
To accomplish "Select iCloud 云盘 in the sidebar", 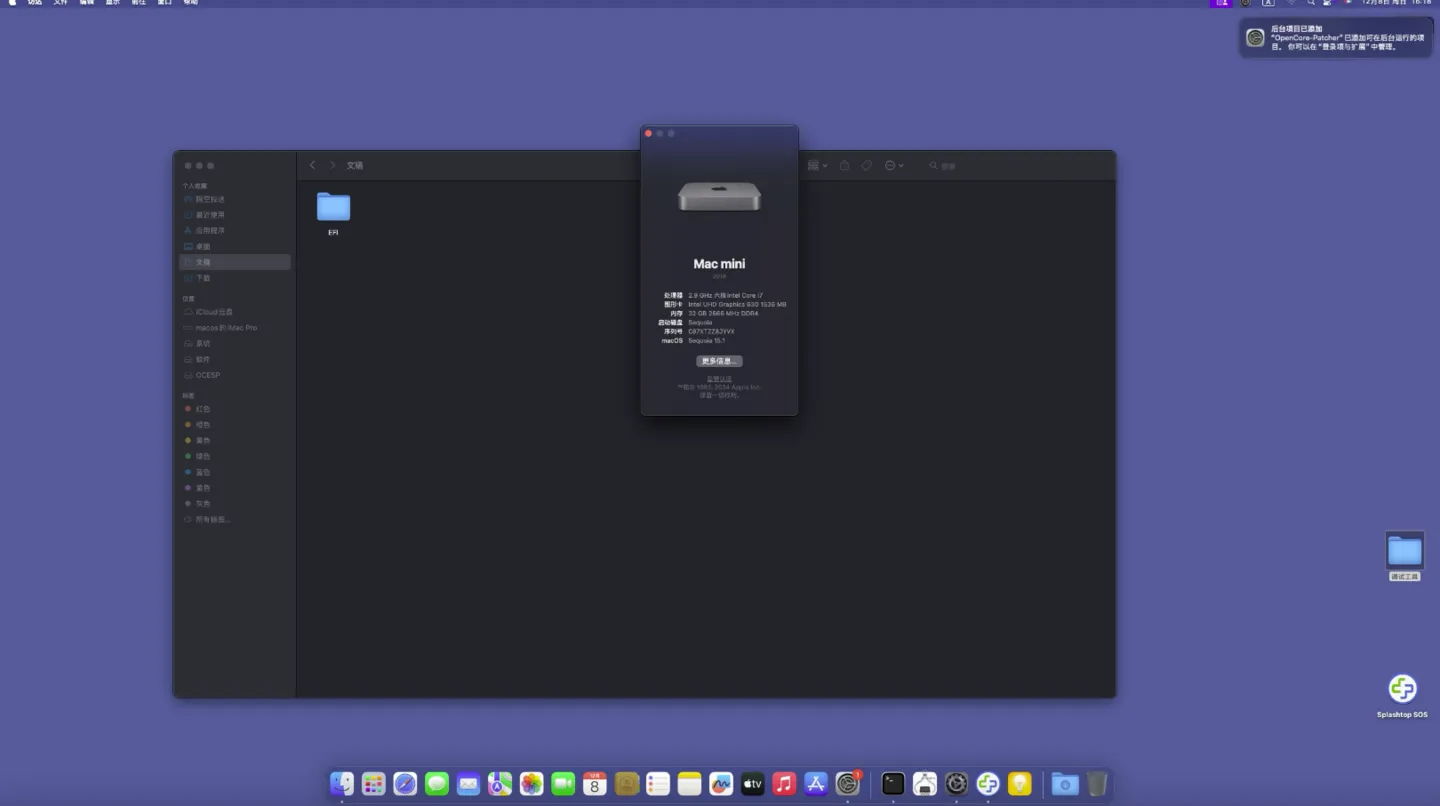I will point(214,312).
